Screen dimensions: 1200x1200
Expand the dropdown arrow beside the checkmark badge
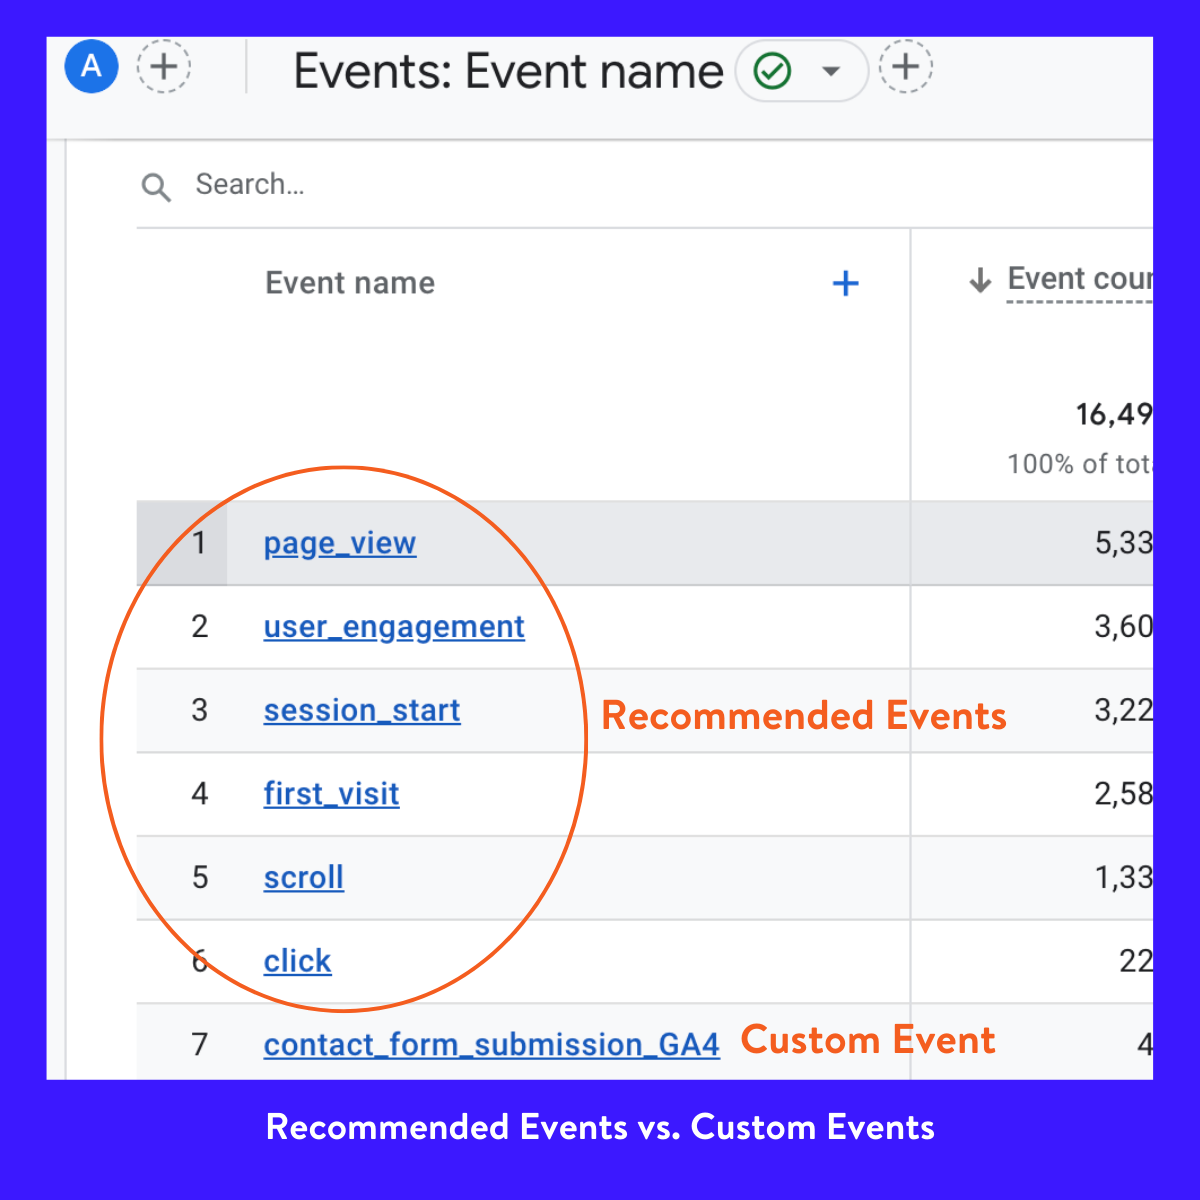[831, 72]
